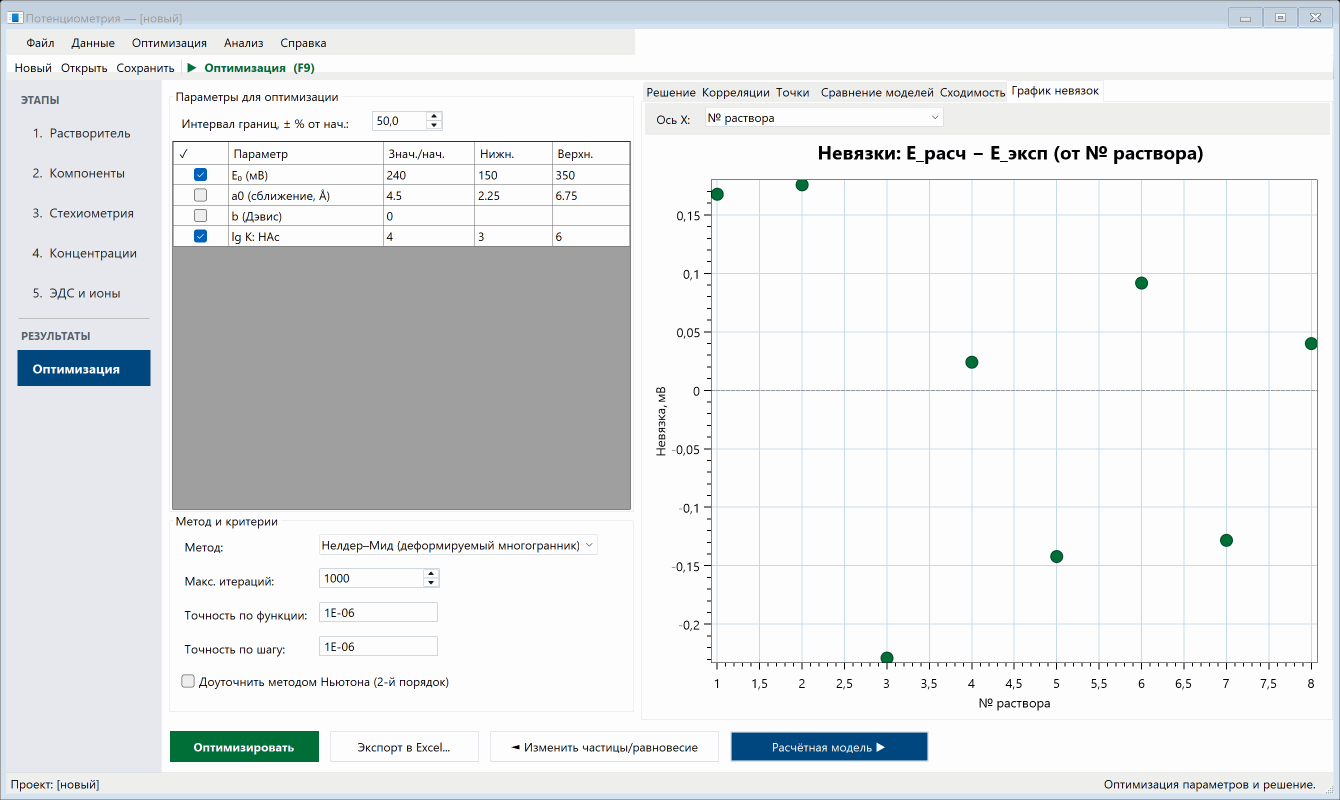Click the Макс. итераций value field
This screenshot has width=1340, height=800.
371,578
